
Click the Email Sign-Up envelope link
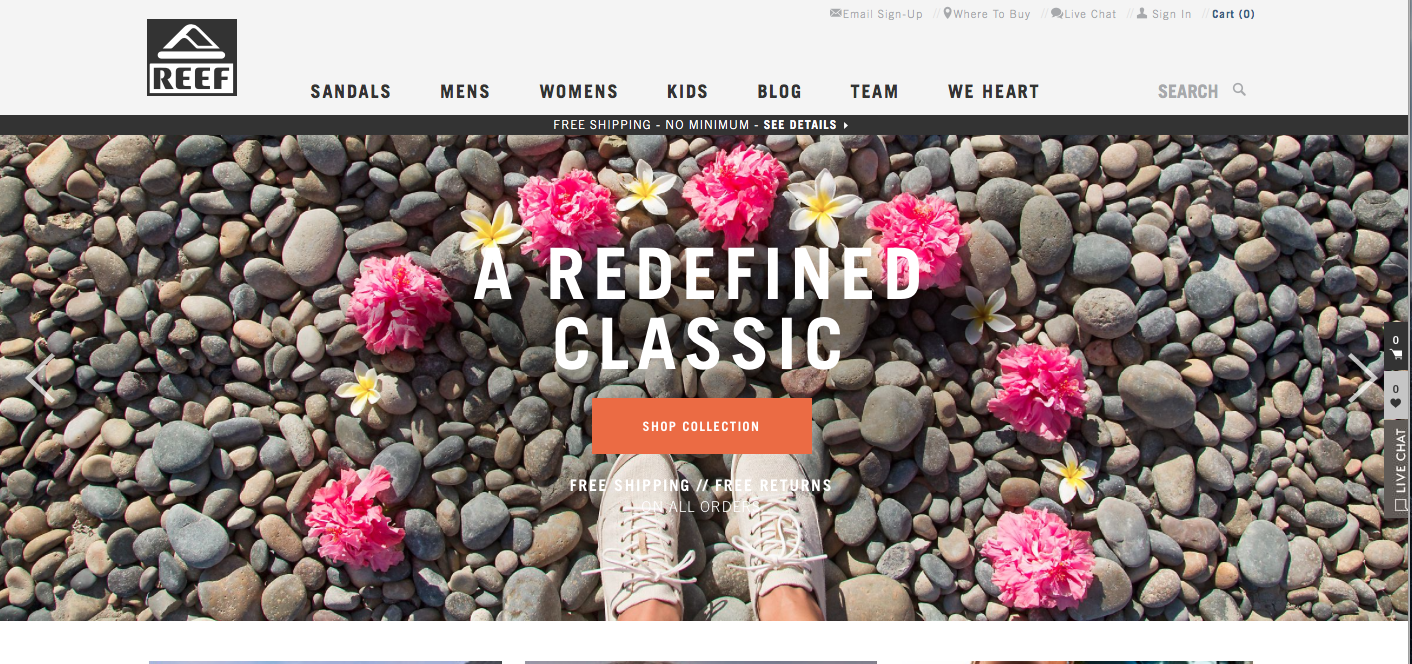[876, 14]
